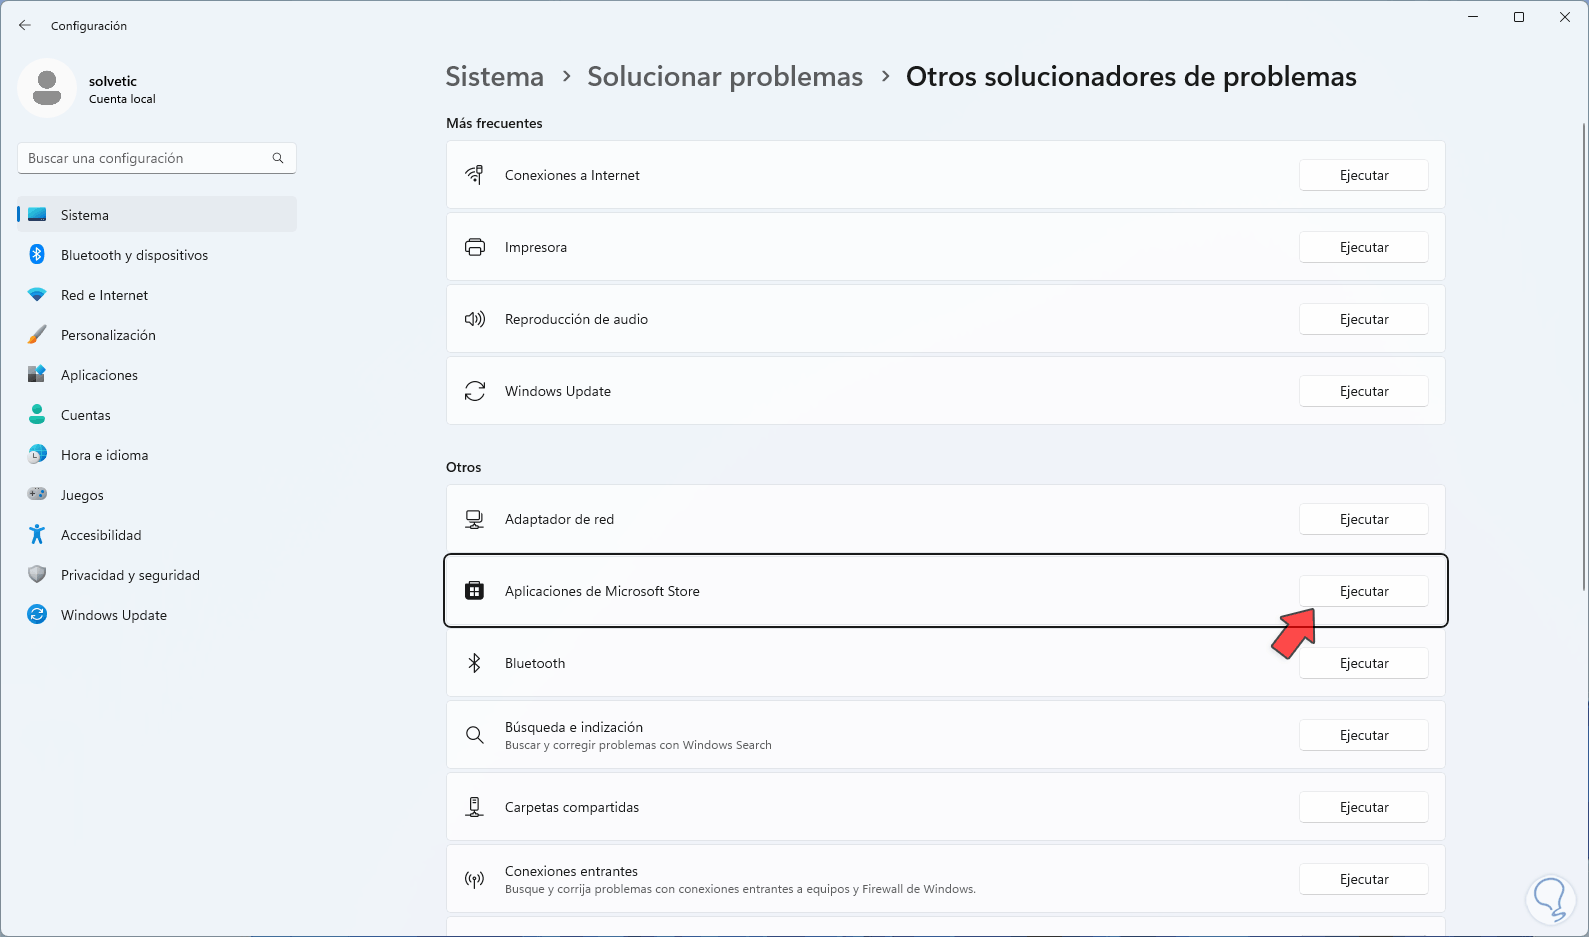
Task: Click the Juegos gamepad icon
Action: 37,494
